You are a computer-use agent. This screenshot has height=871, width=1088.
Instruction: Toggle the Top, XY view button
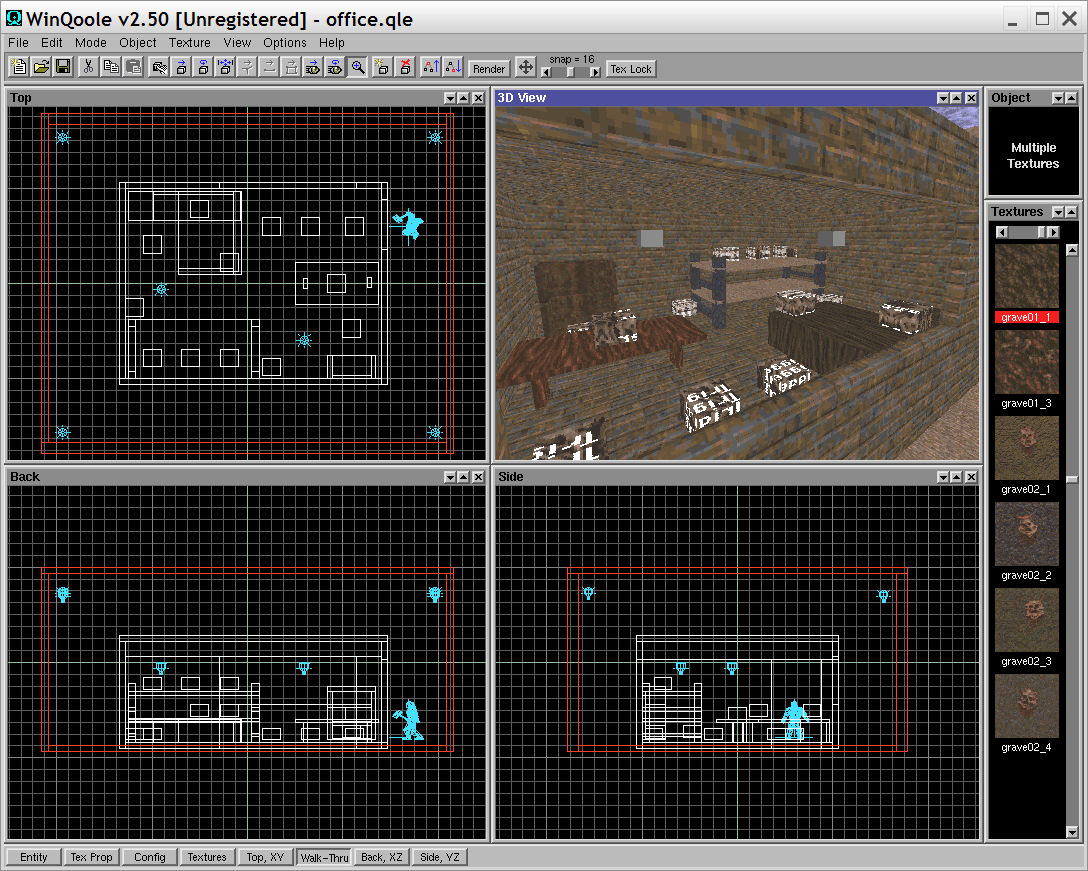click(x=266, y=857)
